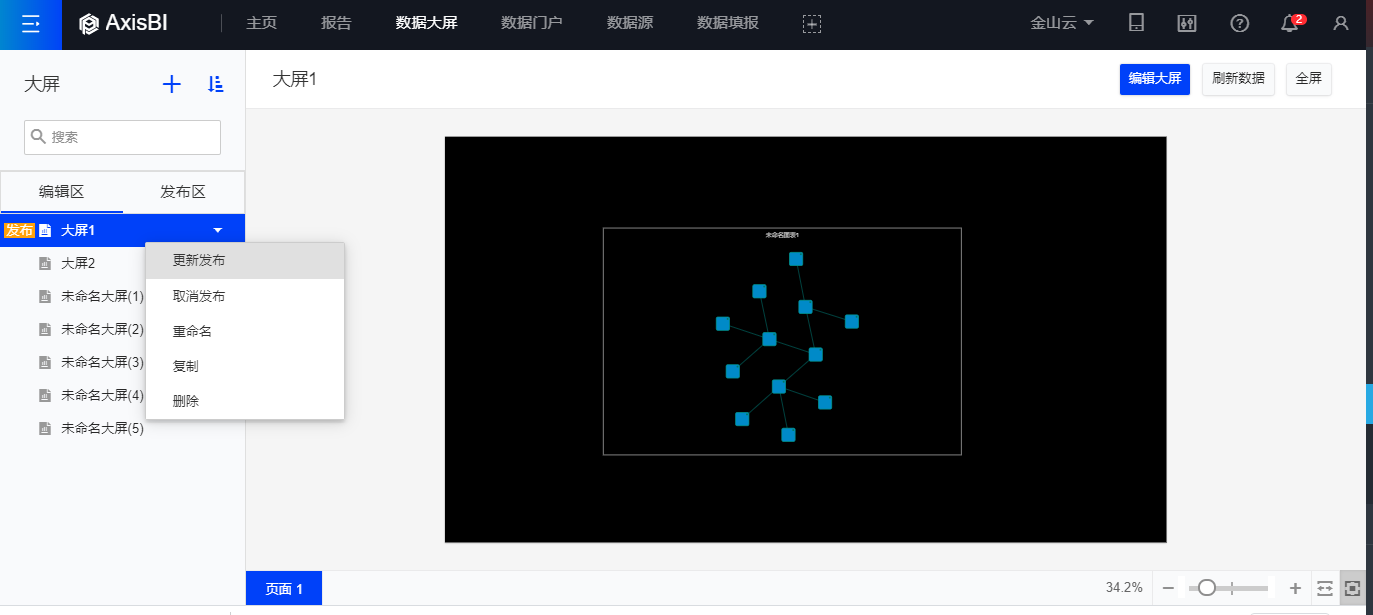Click the sort order icon

coord(215,84)
